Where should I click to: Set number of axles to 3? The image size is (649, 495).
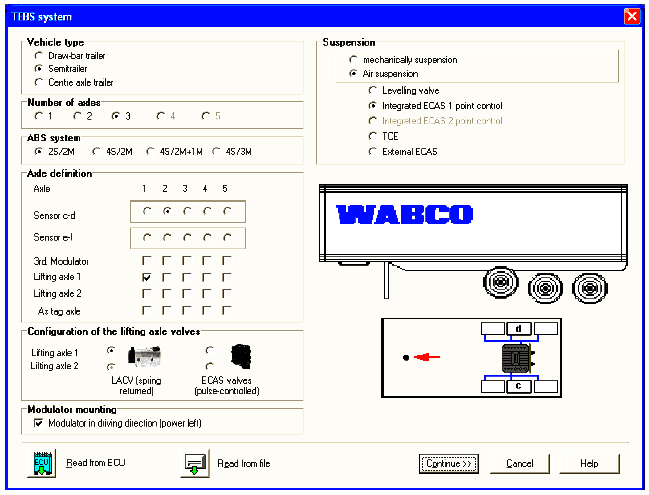tap(115, 116)
